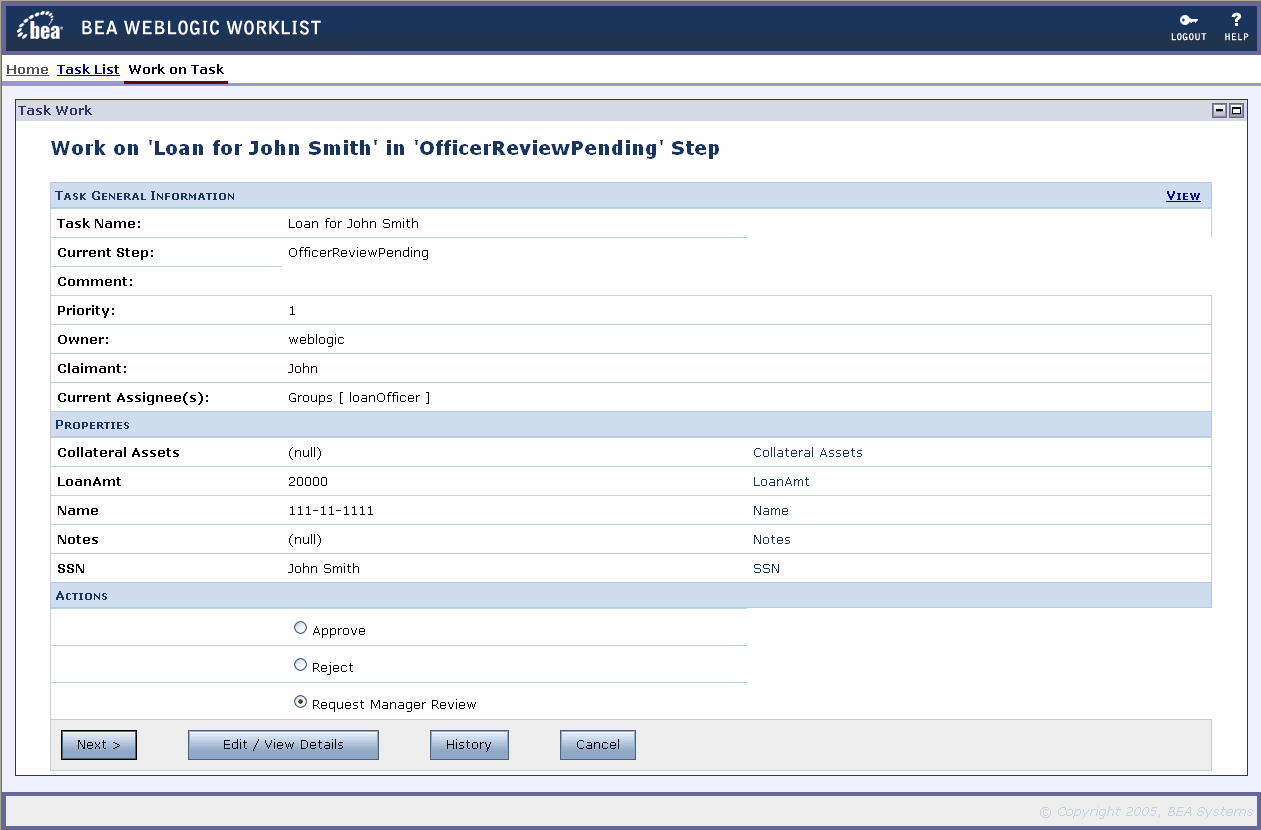Select the Approve radio button
The height and width of the screenshot is (830, 1261).
pyautogui.click(x=300, y=628)
